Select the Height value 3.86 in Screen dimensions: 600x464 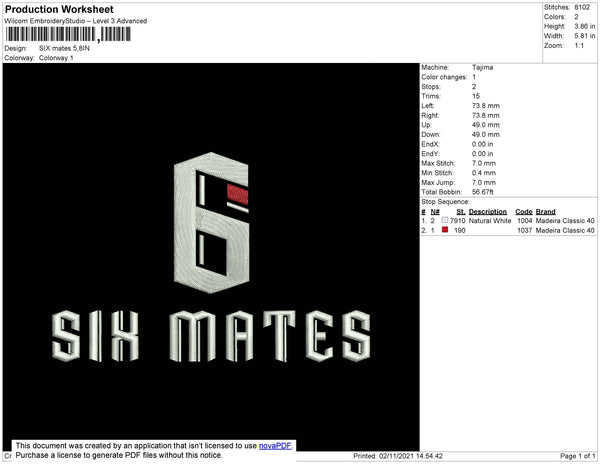[x=585, y=26]
